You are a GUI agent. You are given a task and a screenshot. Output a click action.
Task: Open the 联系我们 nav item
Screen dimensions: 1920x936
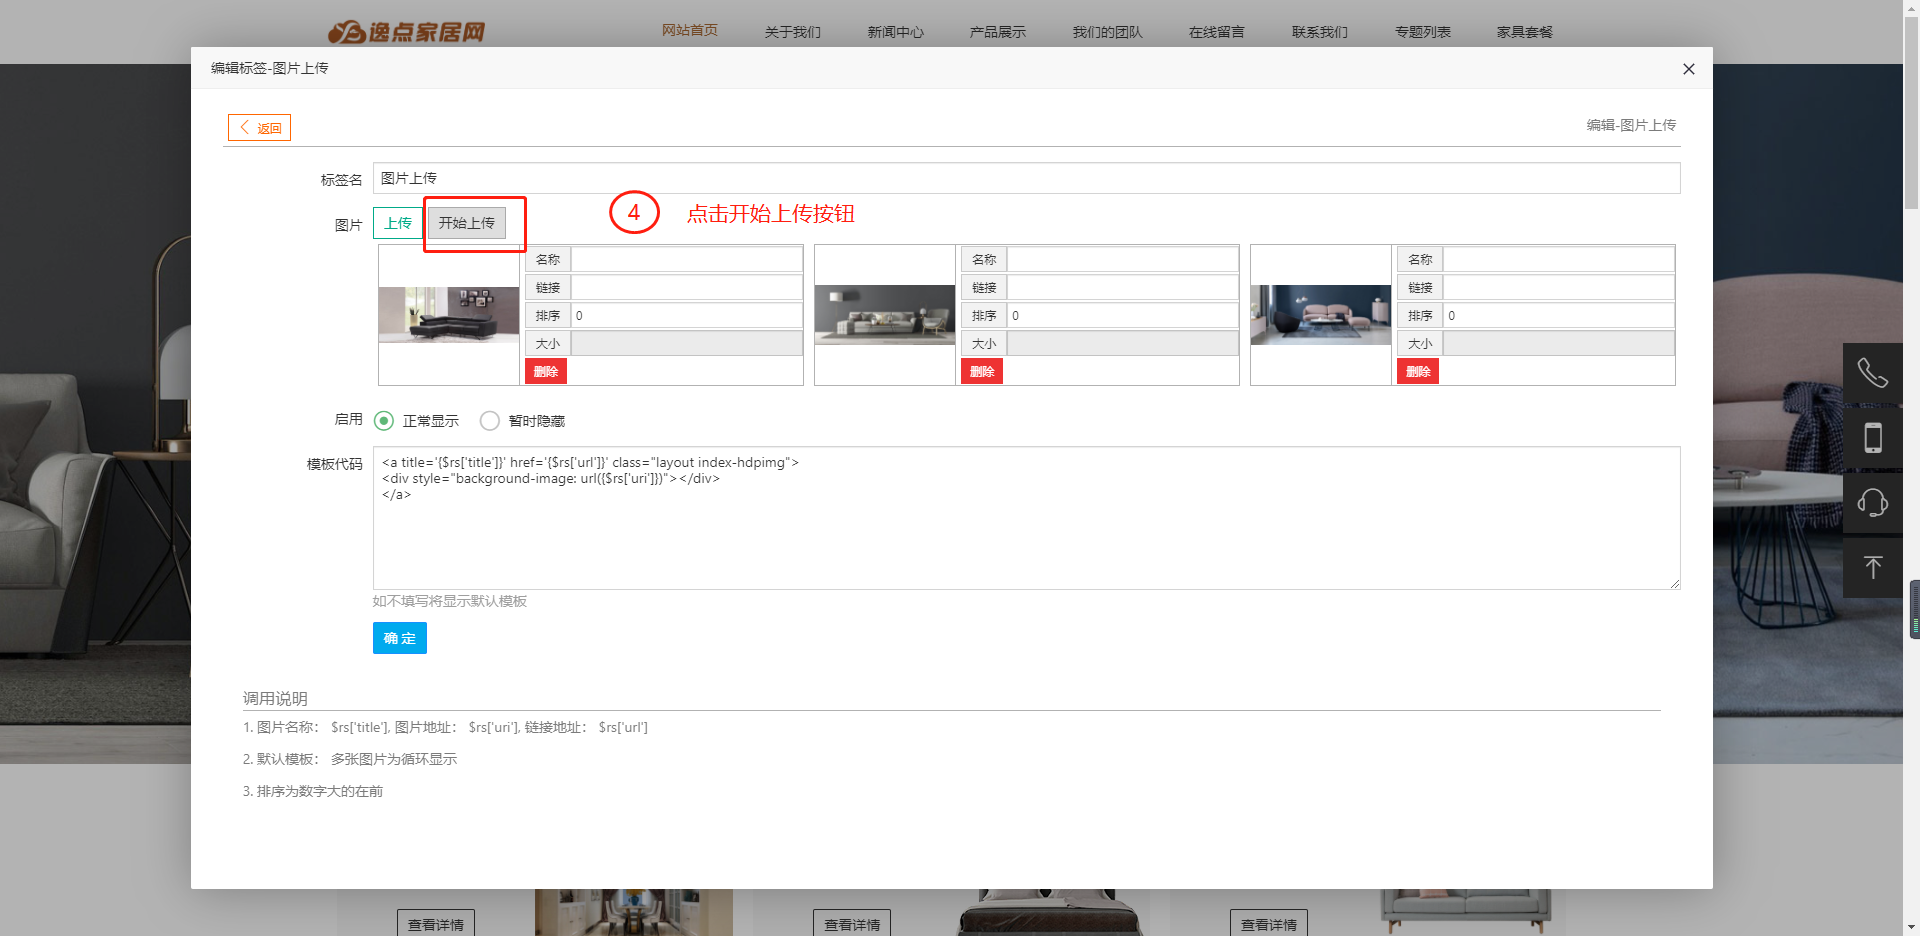(1320, 32)
